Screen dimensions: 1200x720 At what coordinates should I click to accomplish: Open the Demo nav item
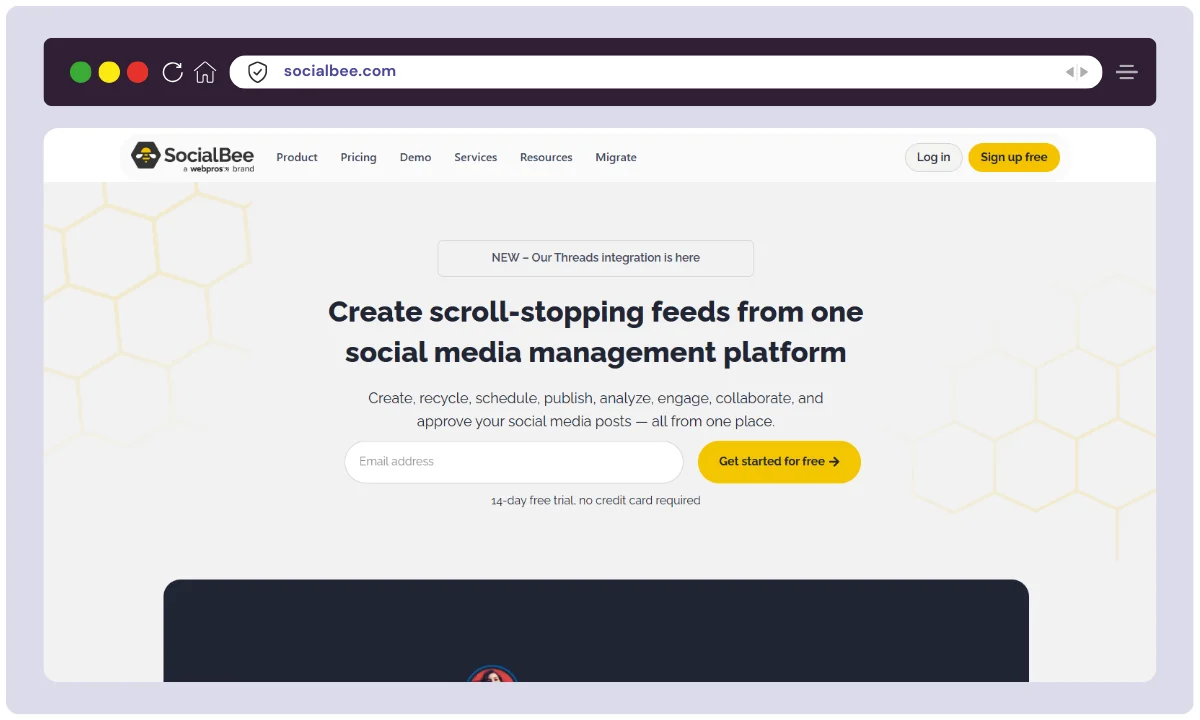pos(415,158)
